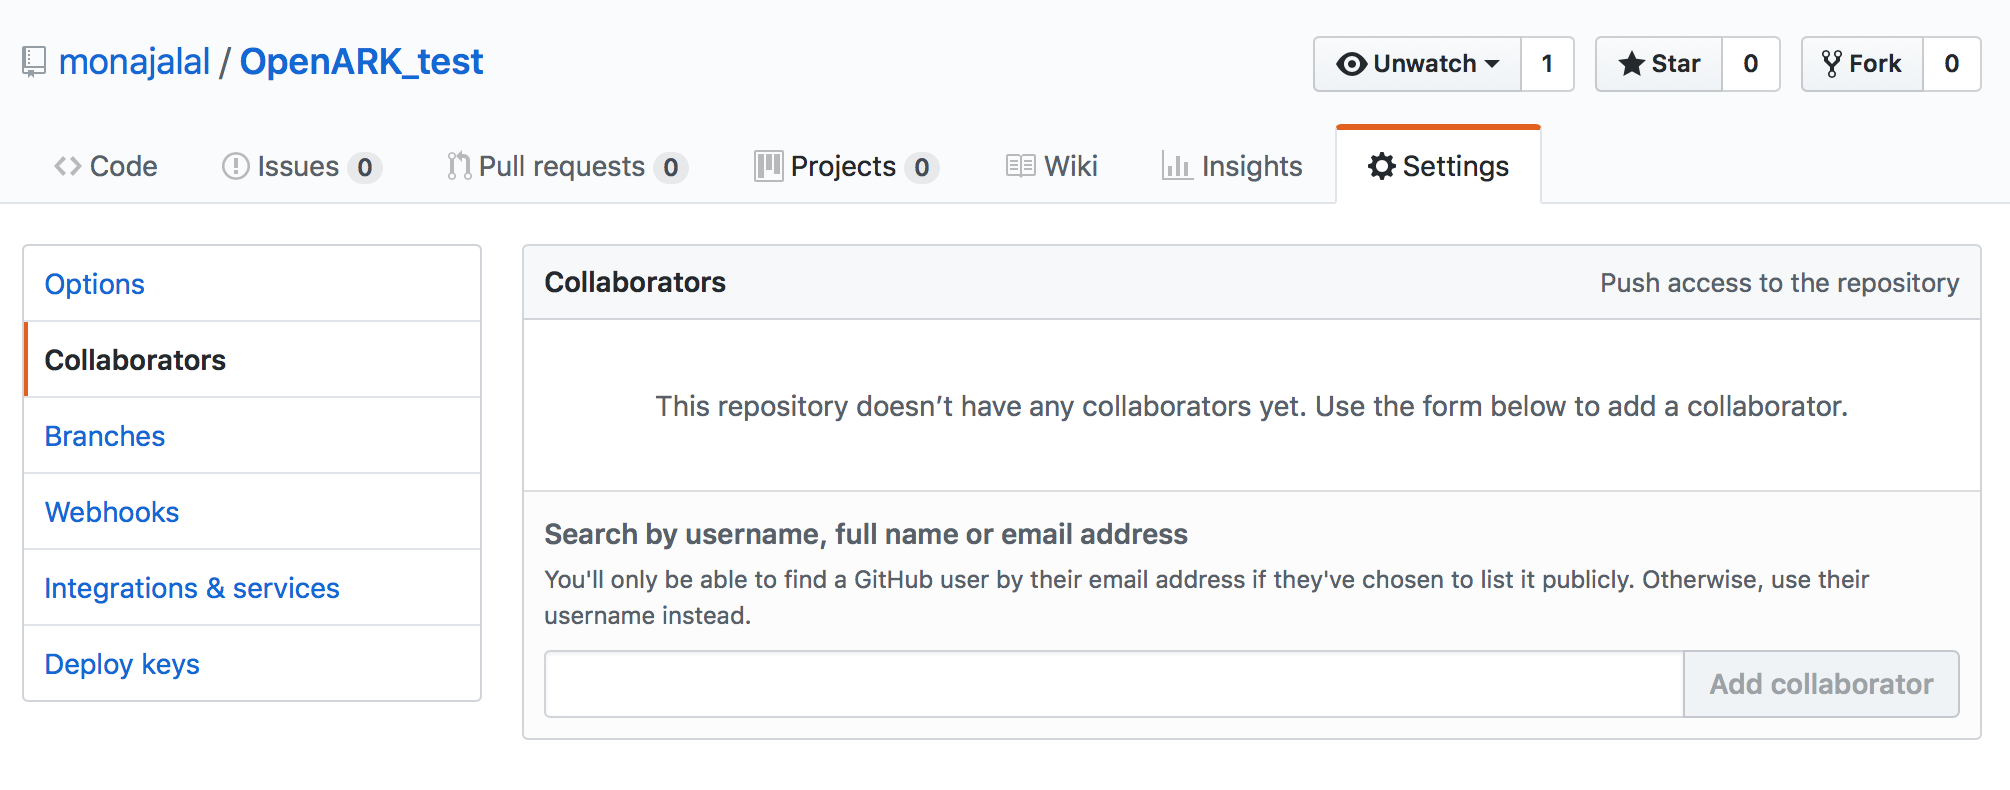View the Insights tab label
This screenshot has height=790, width=2010.
point(1252,166)
